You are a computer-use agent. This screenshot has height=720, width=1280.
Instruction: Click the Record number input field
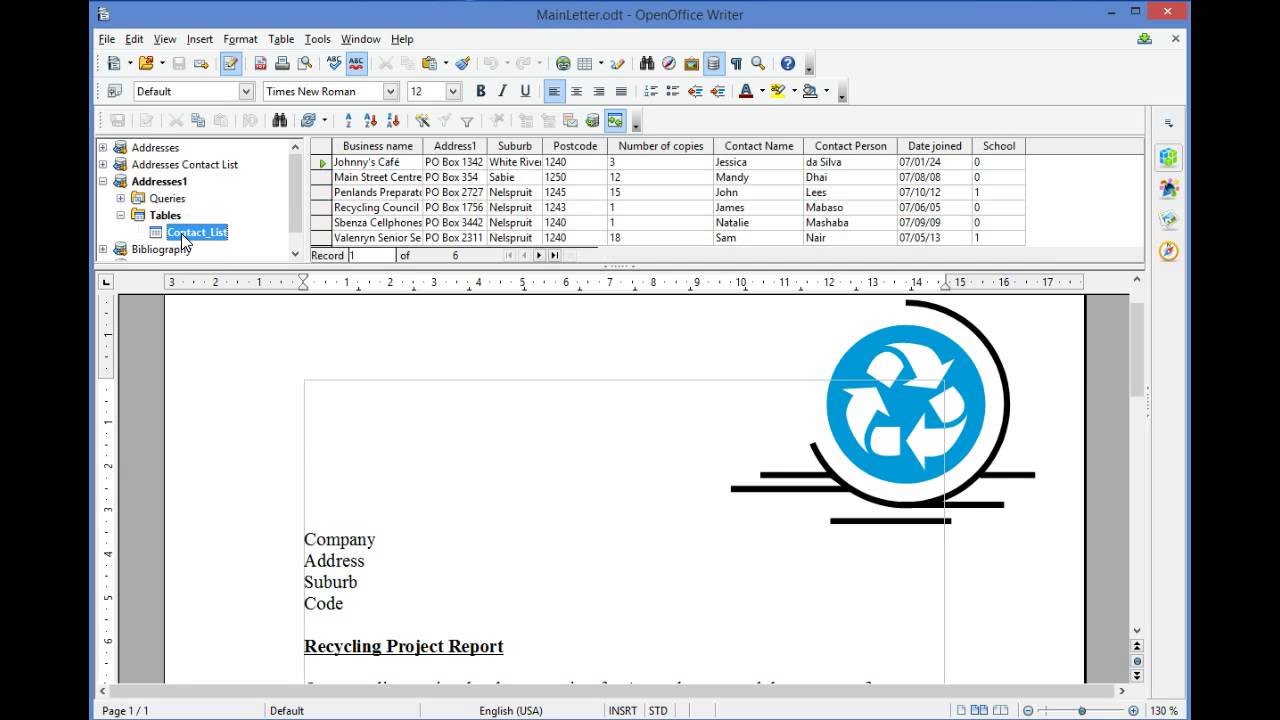[x=372, y=256]
